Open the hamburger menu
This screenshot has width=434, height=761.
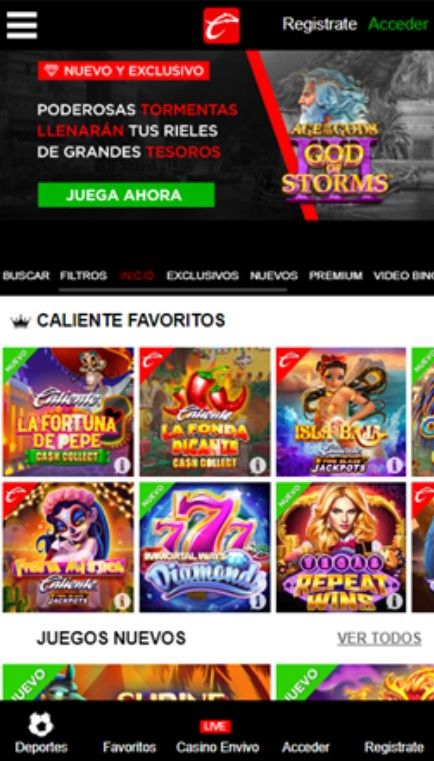21,25
